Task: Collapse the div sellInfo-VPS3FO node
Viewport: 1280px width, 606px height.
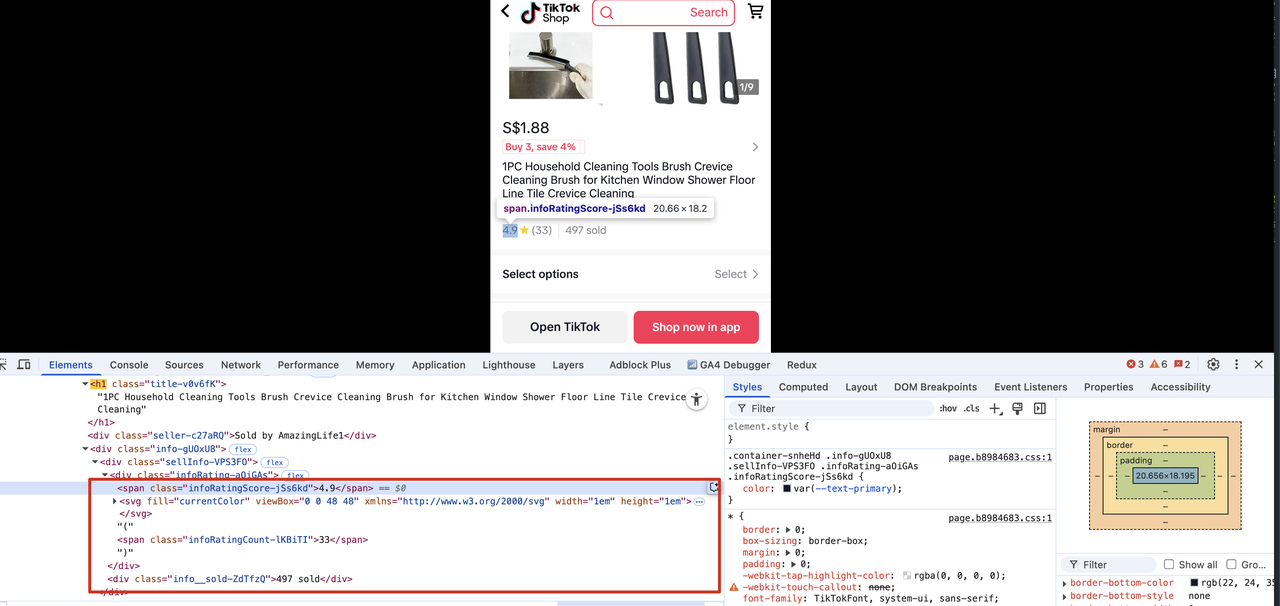Action: (x=96, y=462)
